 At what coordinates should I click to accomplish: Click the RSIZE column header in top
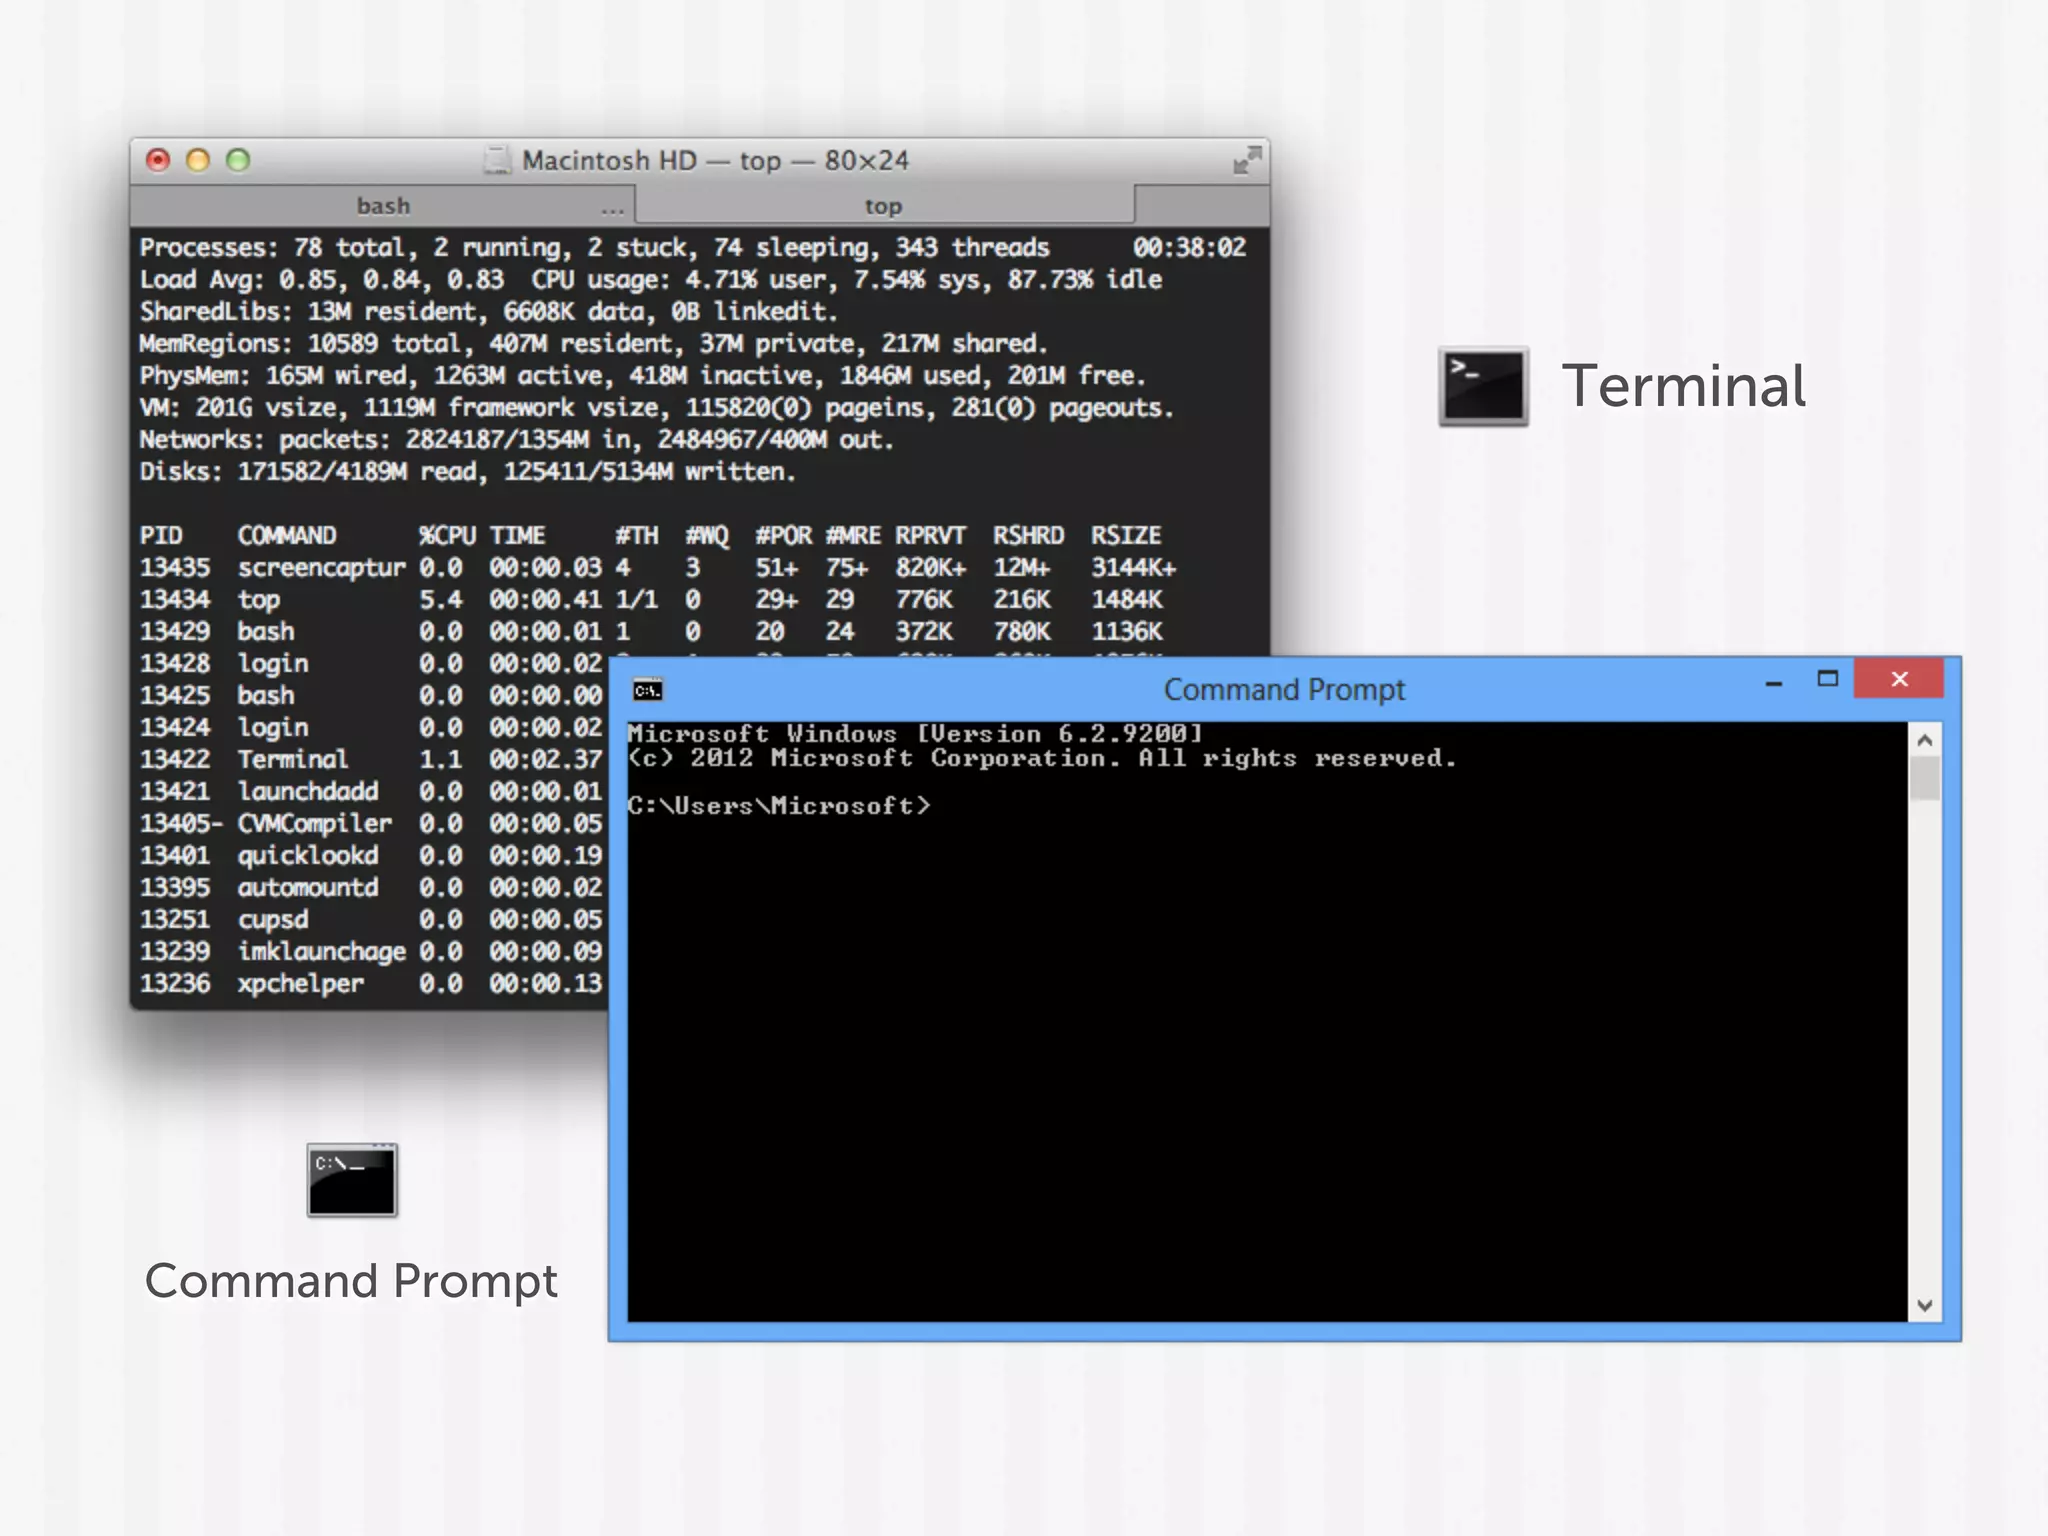pyautogui.click(x=1126, y=536)
